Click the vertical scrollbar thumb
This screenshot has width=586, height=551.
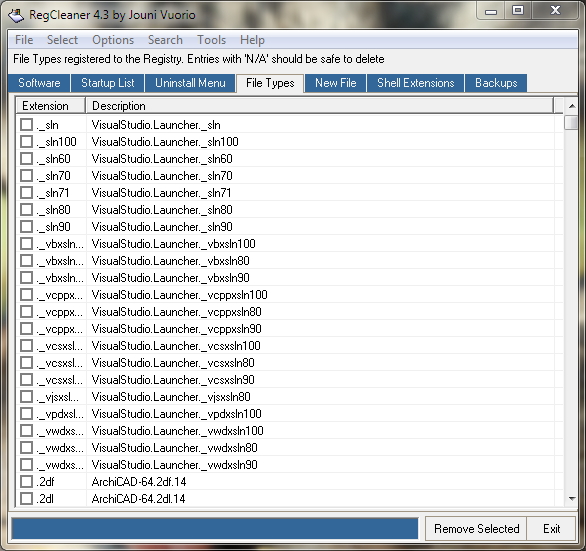point(571,123)
